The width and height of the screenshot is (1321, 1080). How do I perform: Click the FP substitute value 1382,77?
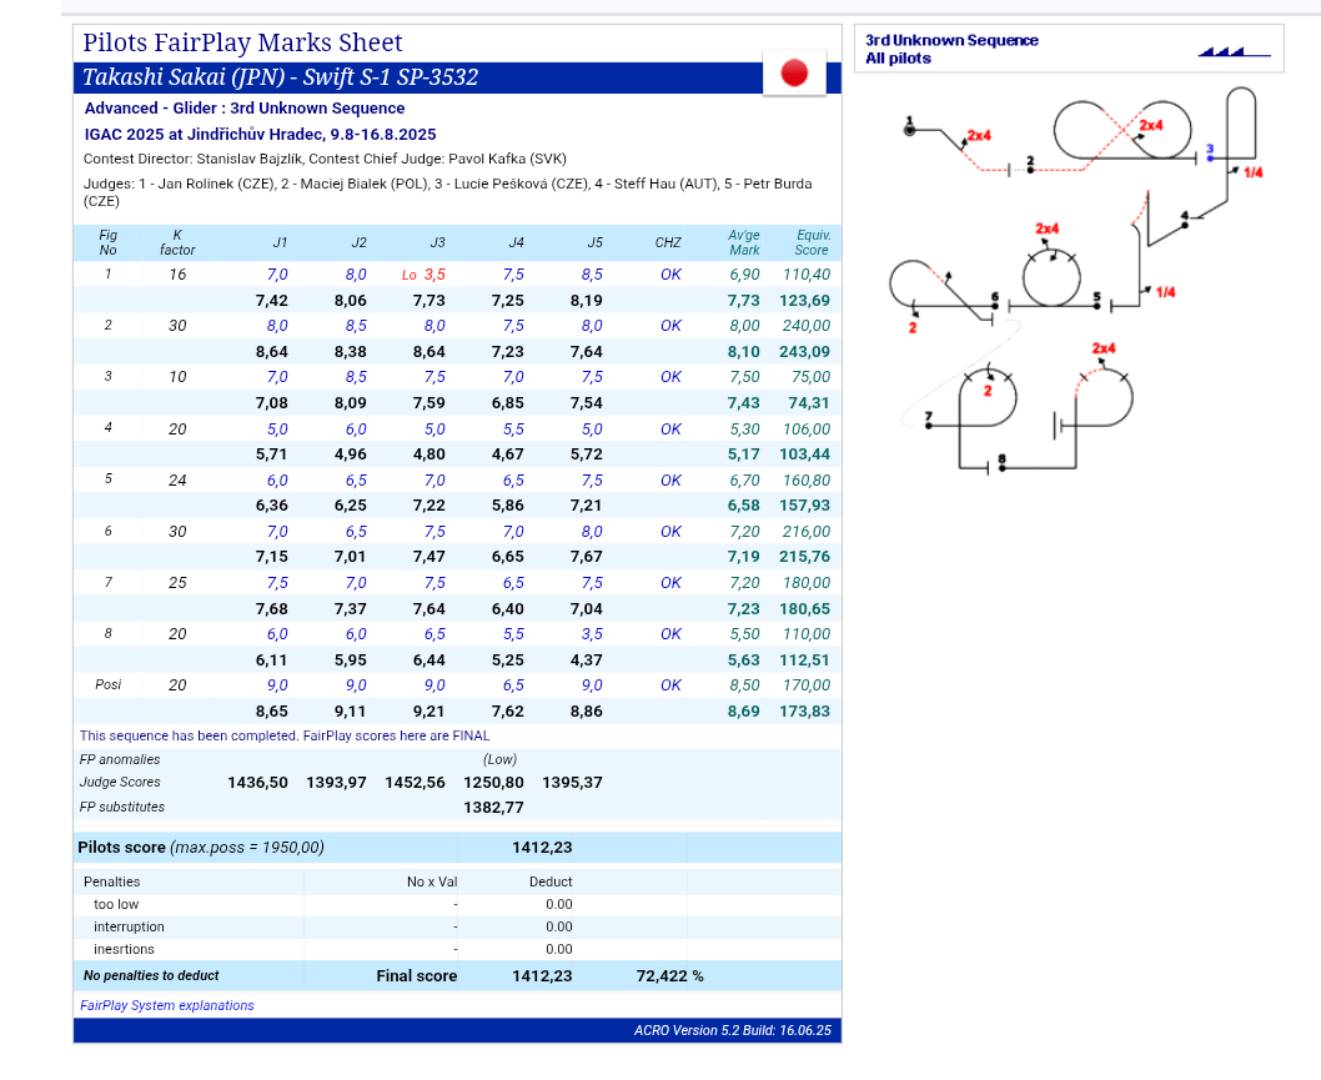(x=493, y=807)
